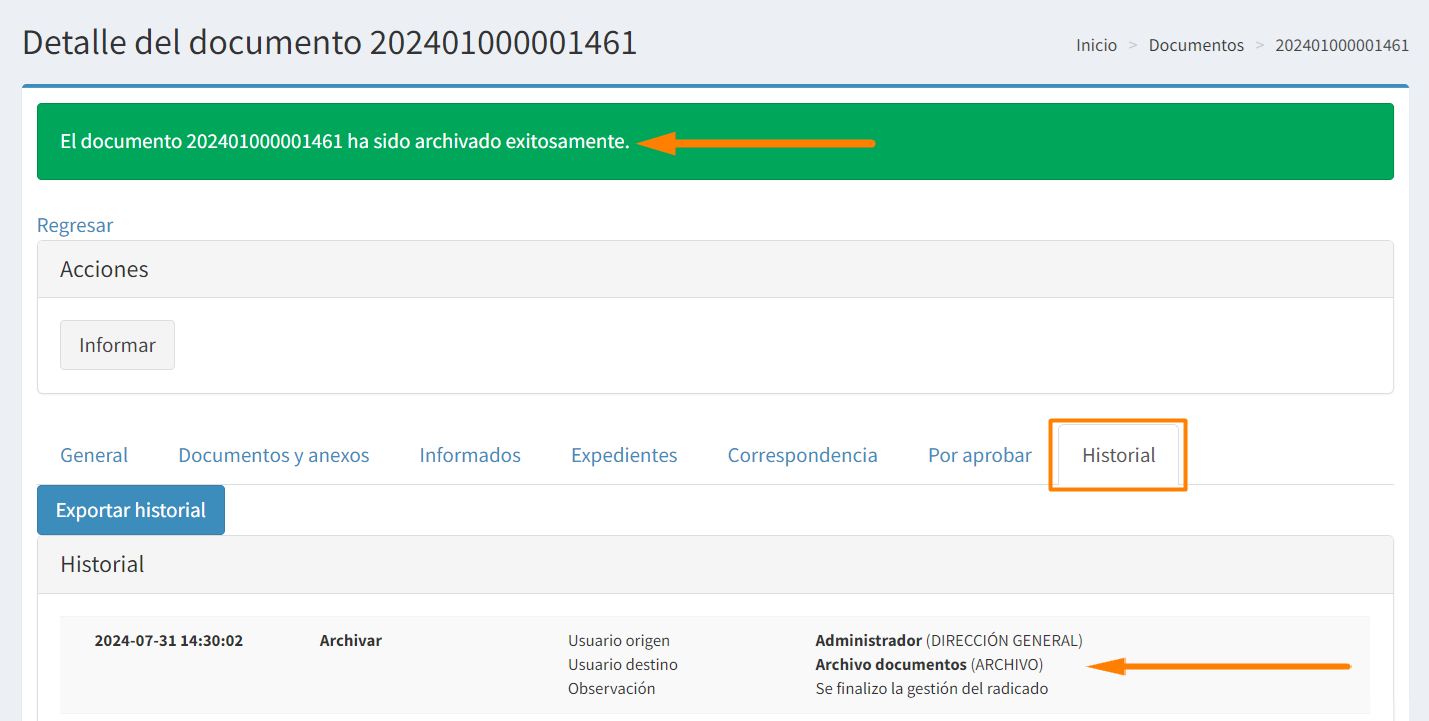The width and height of the screenshot is (1429, 721).
Task: Select the timestamp 2024-07-31 14:30:02
Action: tap(169, 641)
